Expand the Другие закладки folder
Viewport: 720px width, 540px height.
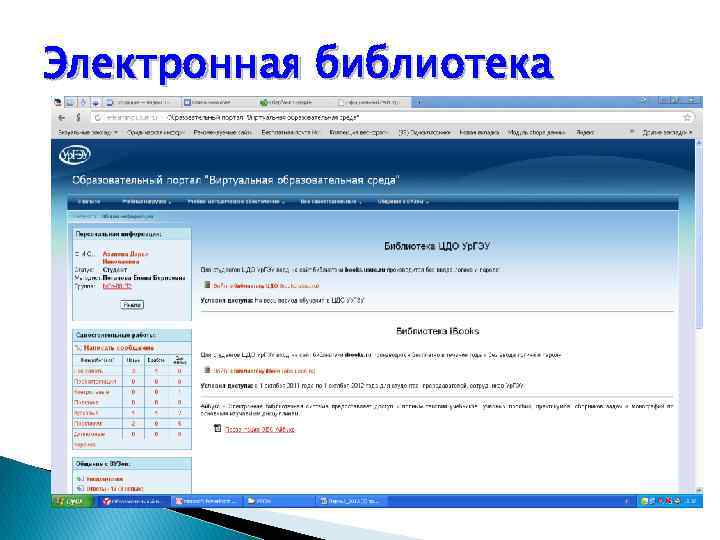pyautogui.click(x=667, y=132)
